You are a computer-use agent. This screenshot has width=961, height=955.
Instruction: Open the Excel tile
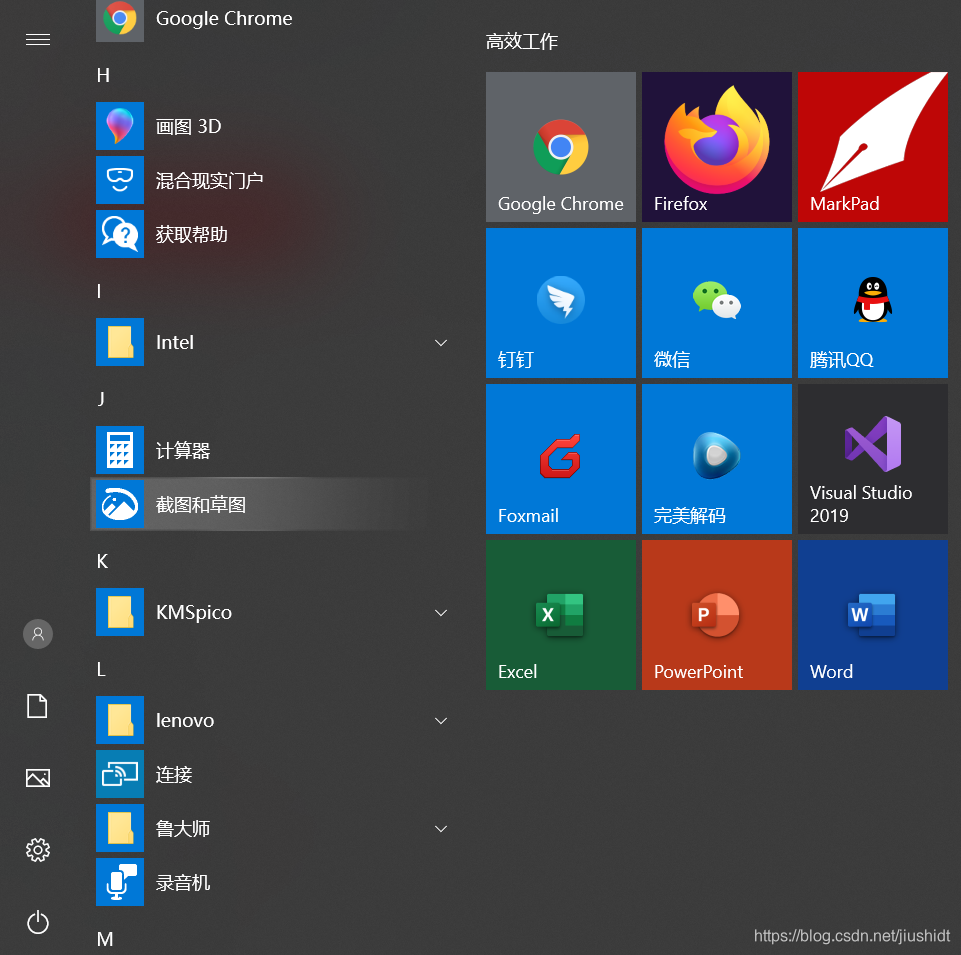pos(560,615)
